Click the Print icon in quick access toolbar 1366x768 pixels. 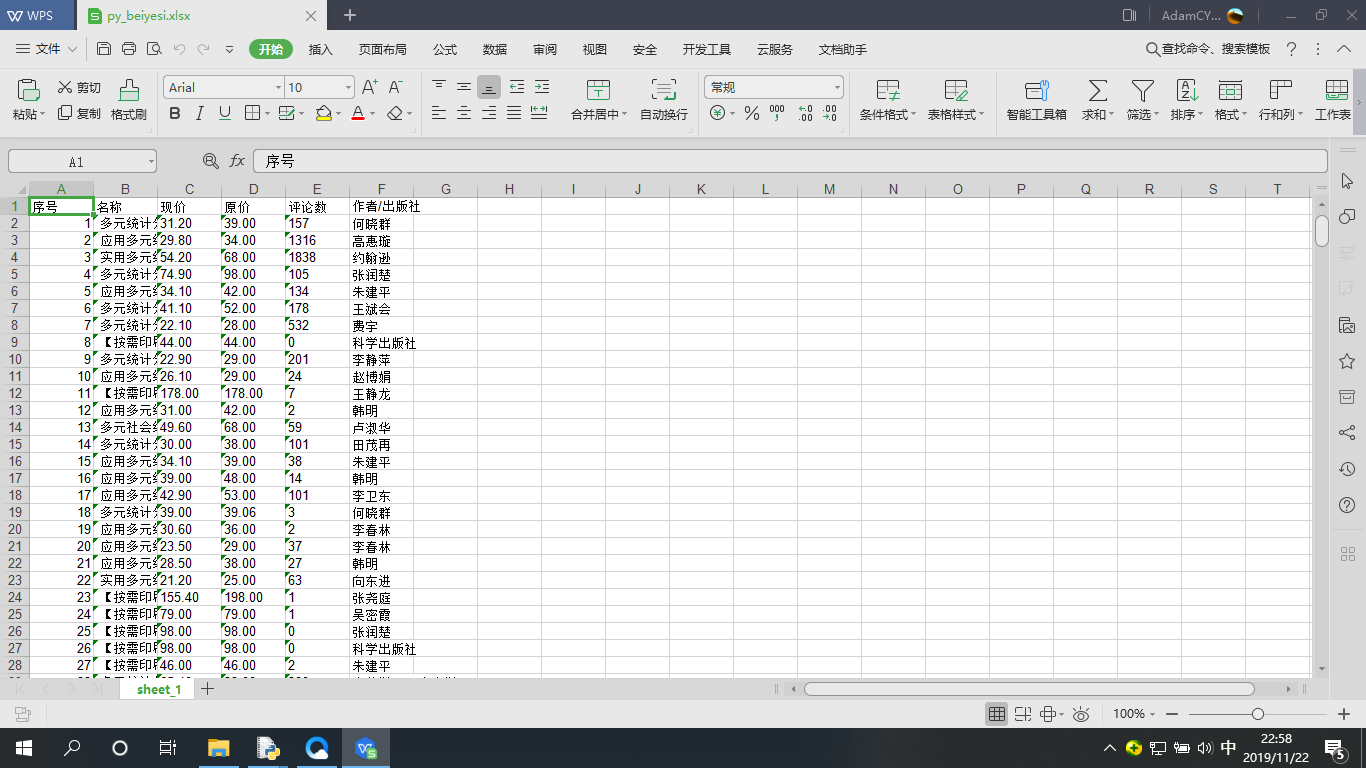[x=129, y=49]
